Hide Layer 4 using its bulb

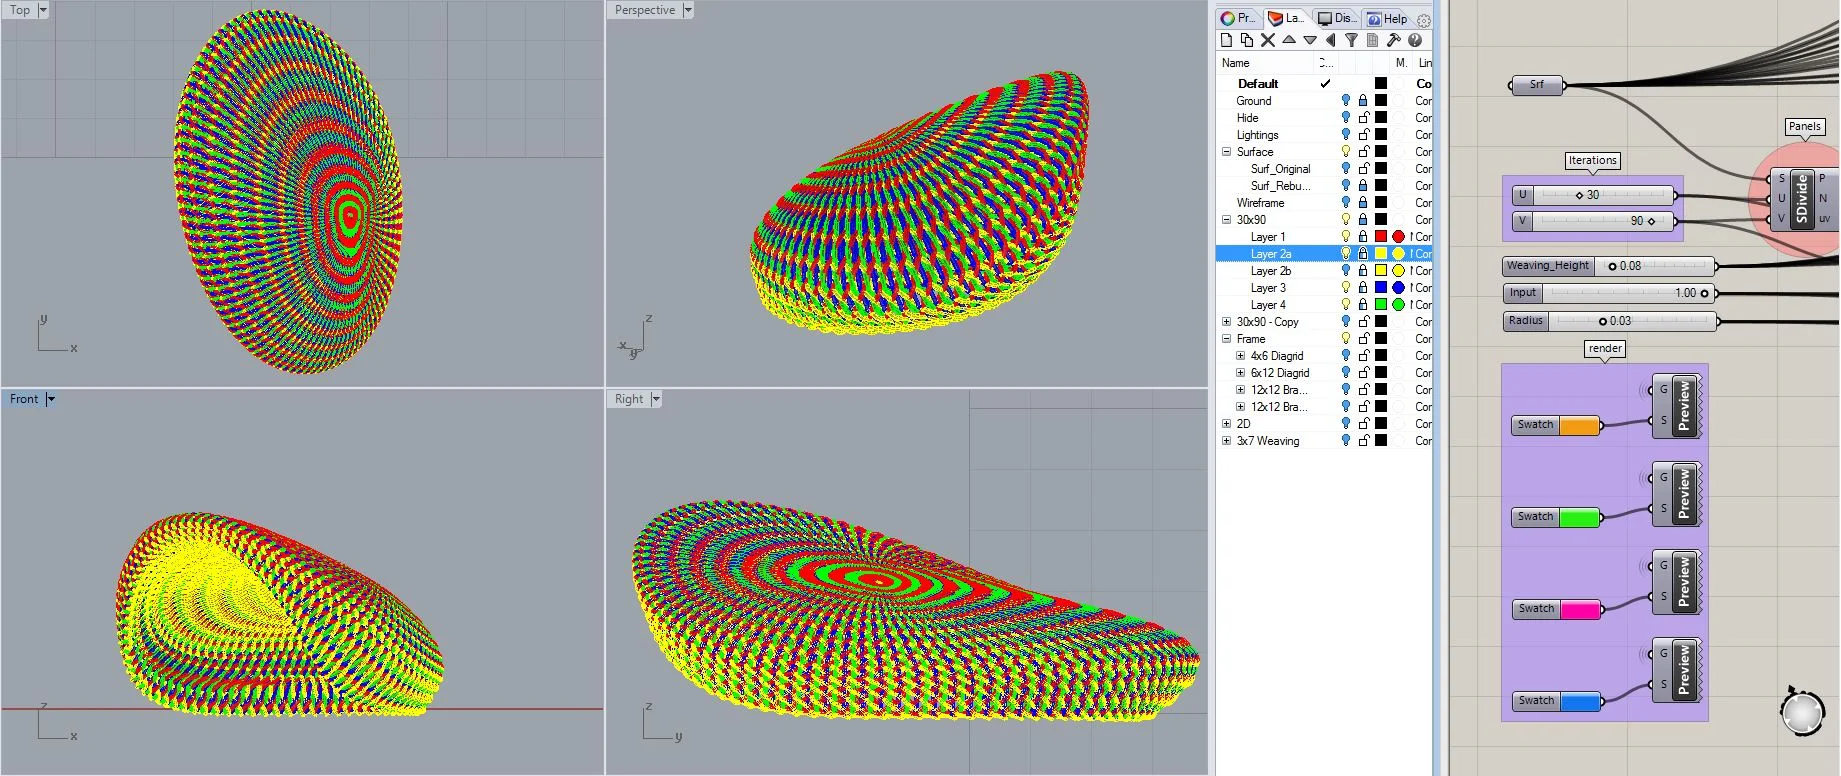[1346, 305]
